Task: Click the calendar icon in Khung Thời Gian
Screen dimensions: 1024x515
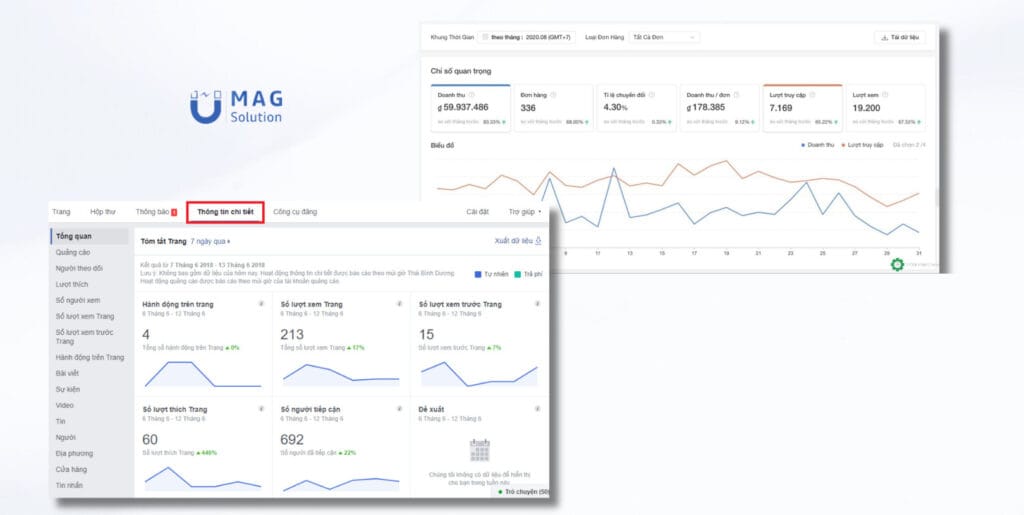Action: tap(486, 37)
